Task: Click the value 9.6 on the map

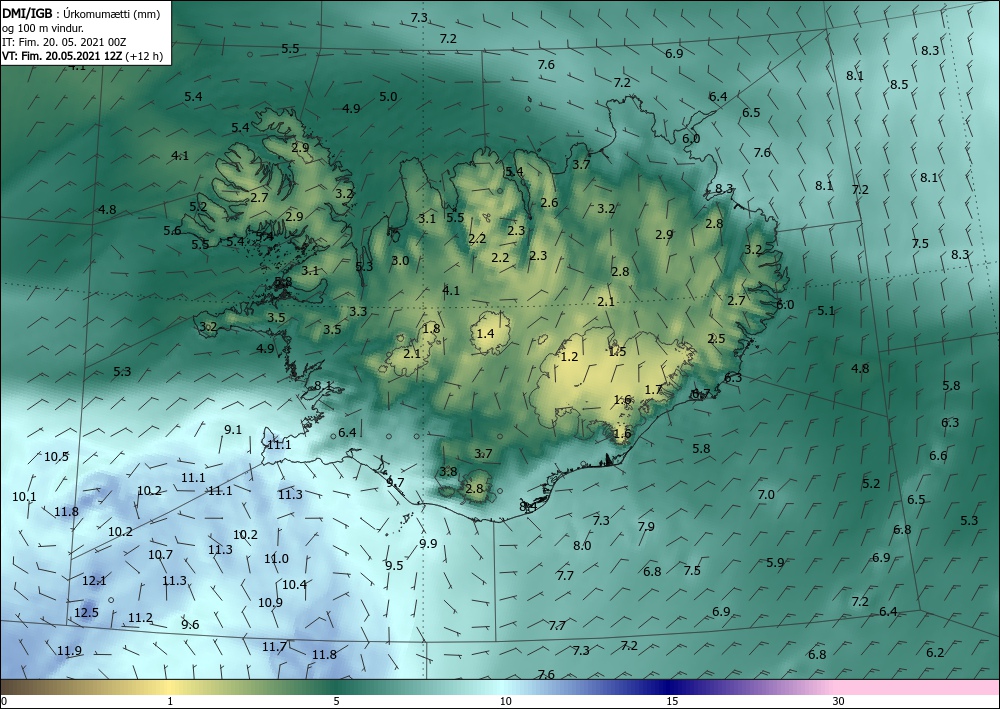Action: point(190,624)
